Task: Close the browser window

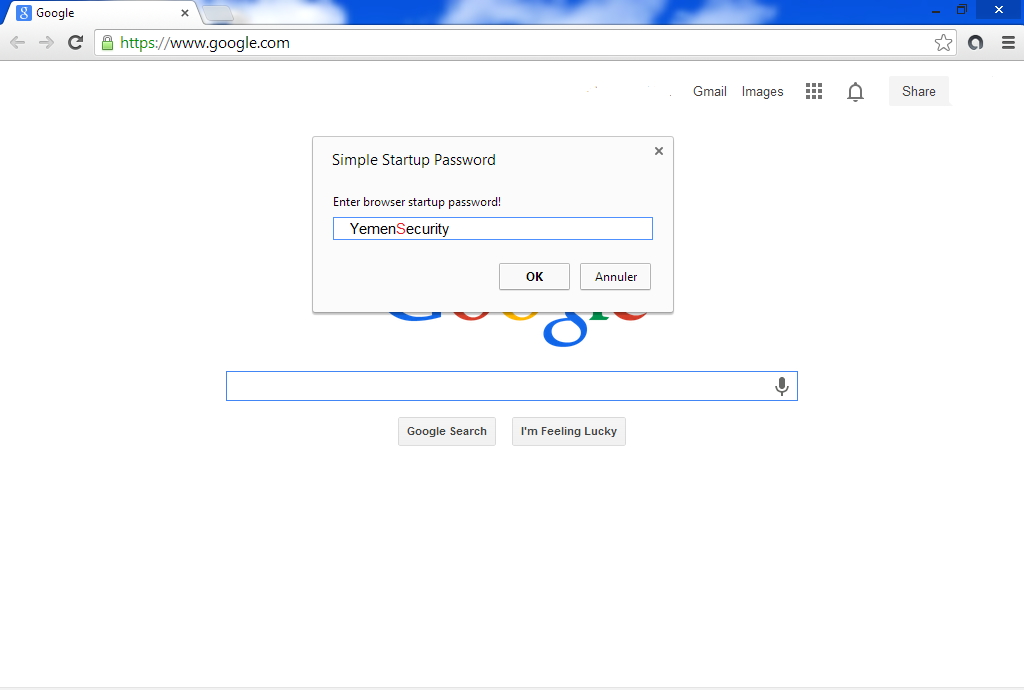Action: pyautogui.click(x=999, y=10)
